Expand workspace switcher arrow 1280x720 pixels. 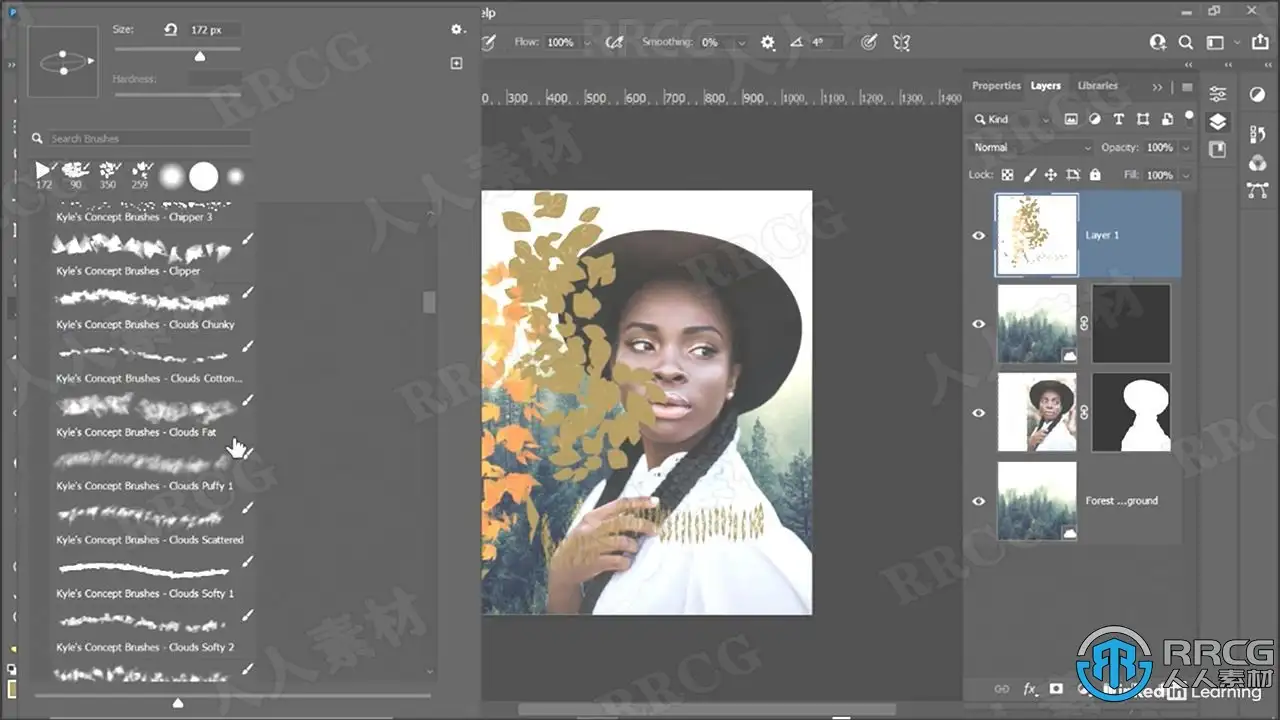(1237, 43)
